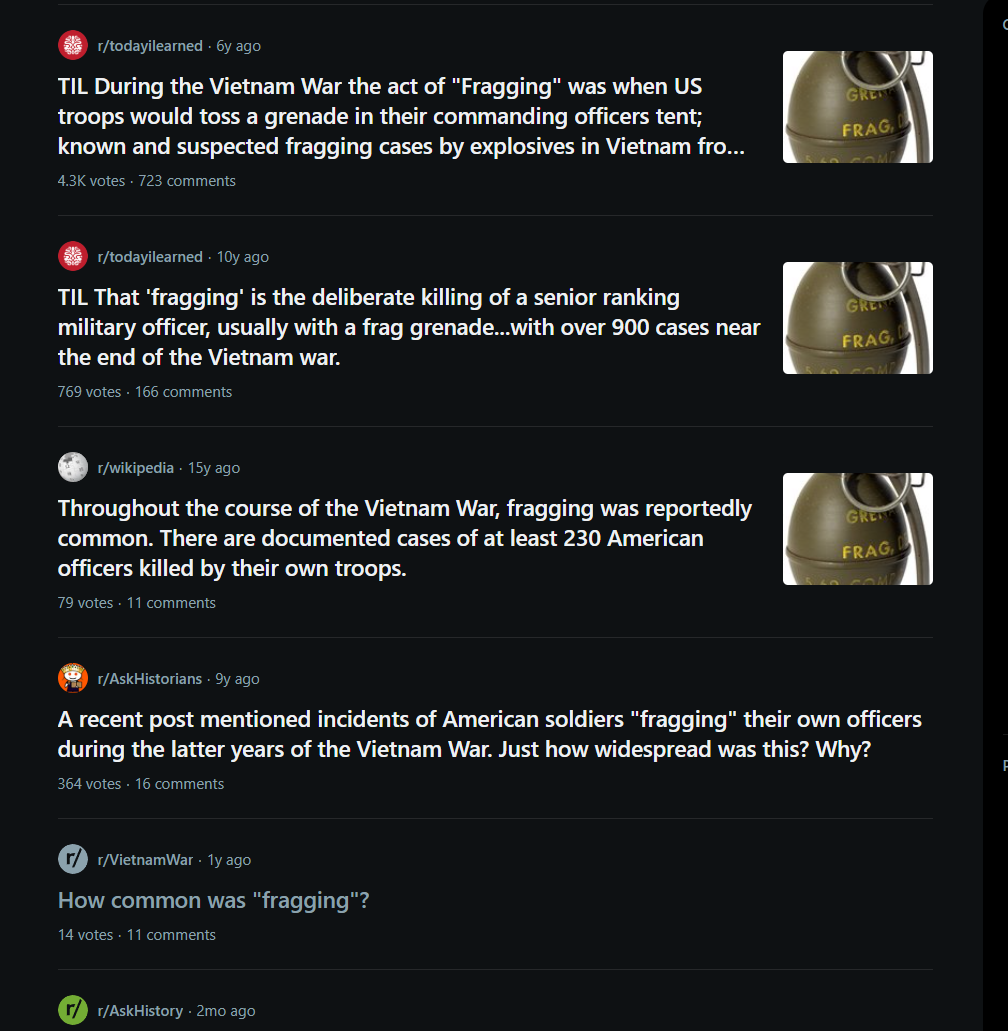
Task: Go to the r/AskHistory subreddit link
Action: 140,1011
